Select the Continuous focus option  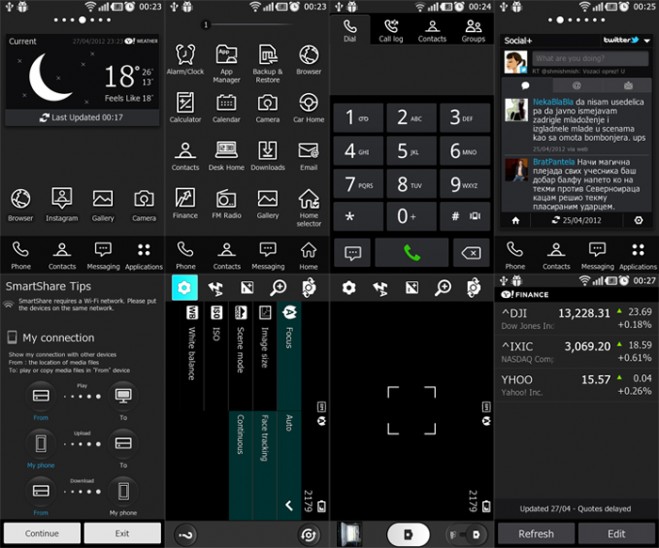coord(240,466)
